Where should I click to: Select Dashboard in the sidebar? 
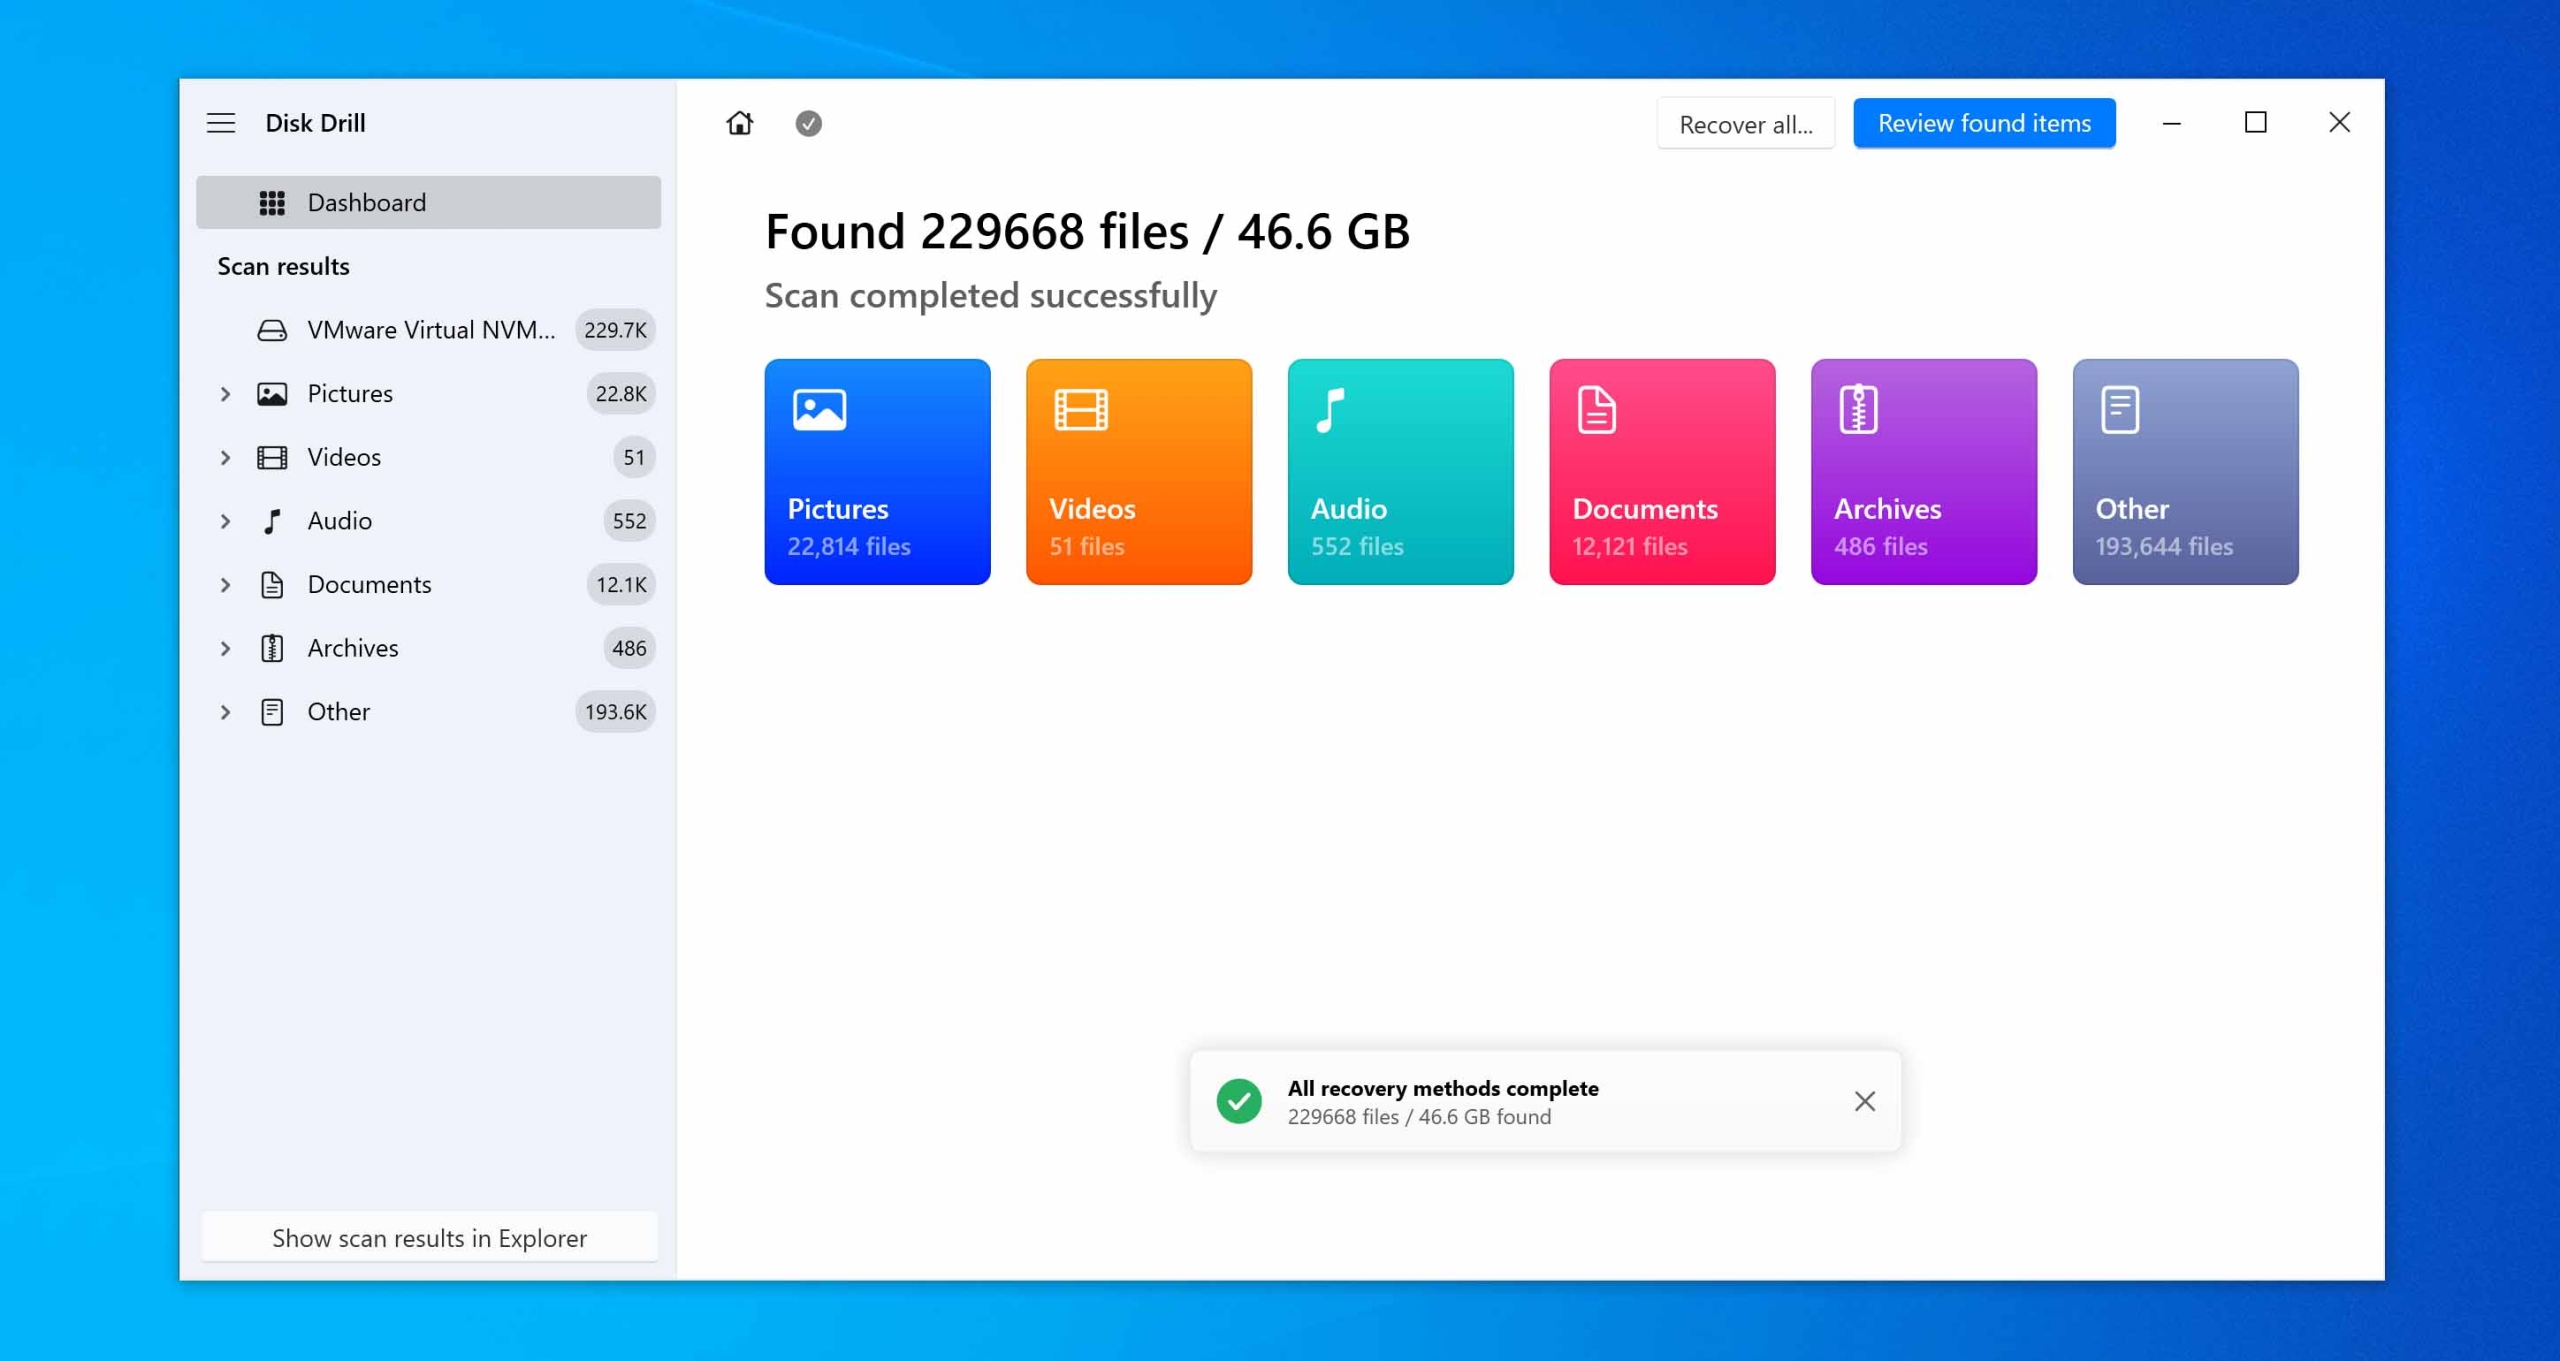point(428,203)
